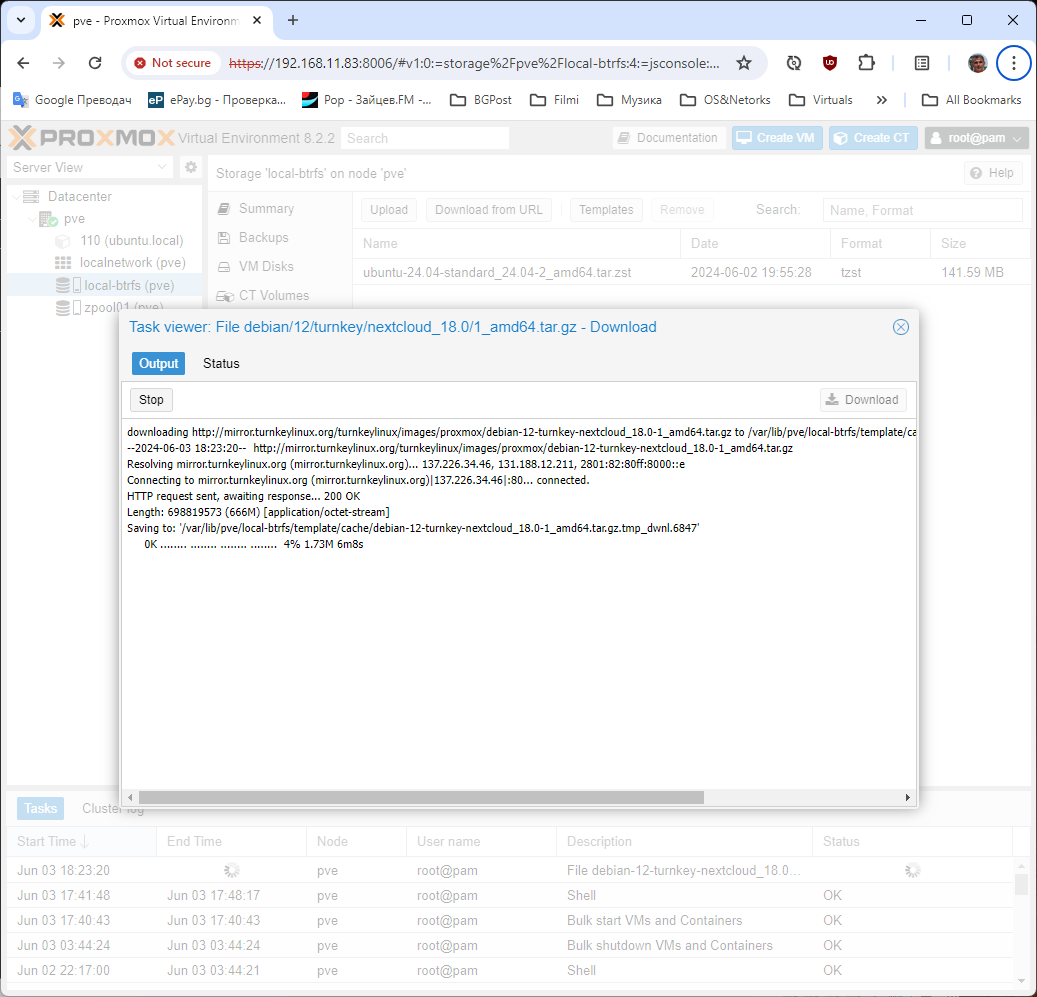The height and width of the screenshot is (997, 1037).
Task: Open the ePay.bg bookmark
Action: (x=217, y=100)
